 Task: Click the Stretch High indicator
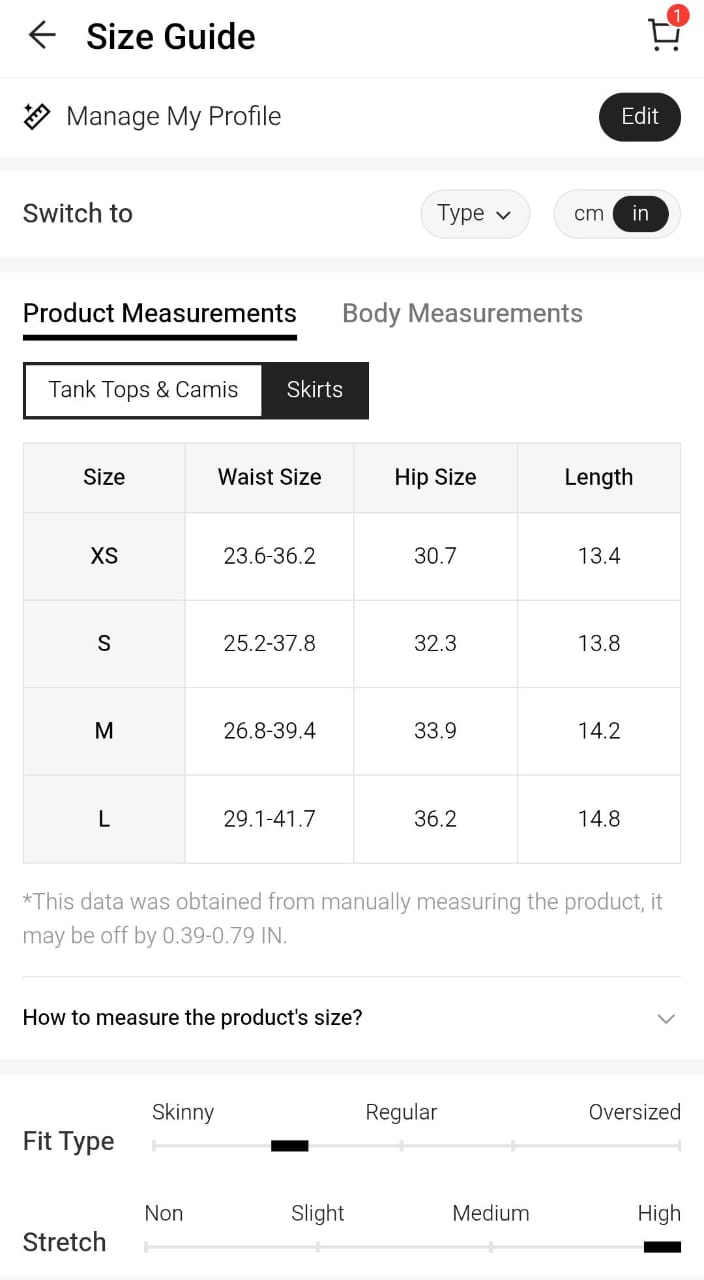point(662,1246)
